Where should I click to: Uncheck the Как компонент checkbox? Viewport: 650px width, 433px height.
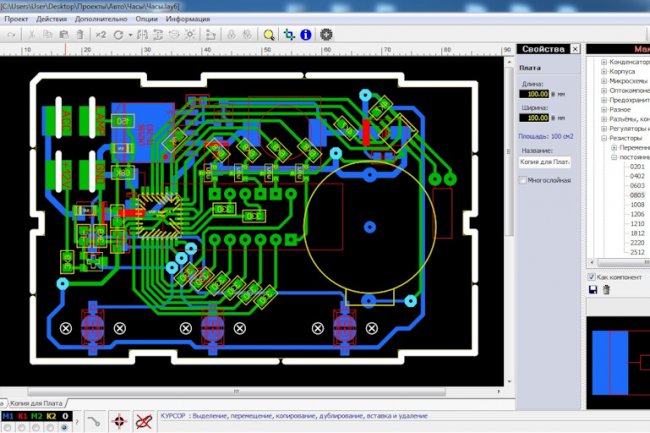click(x=592, y=276)
